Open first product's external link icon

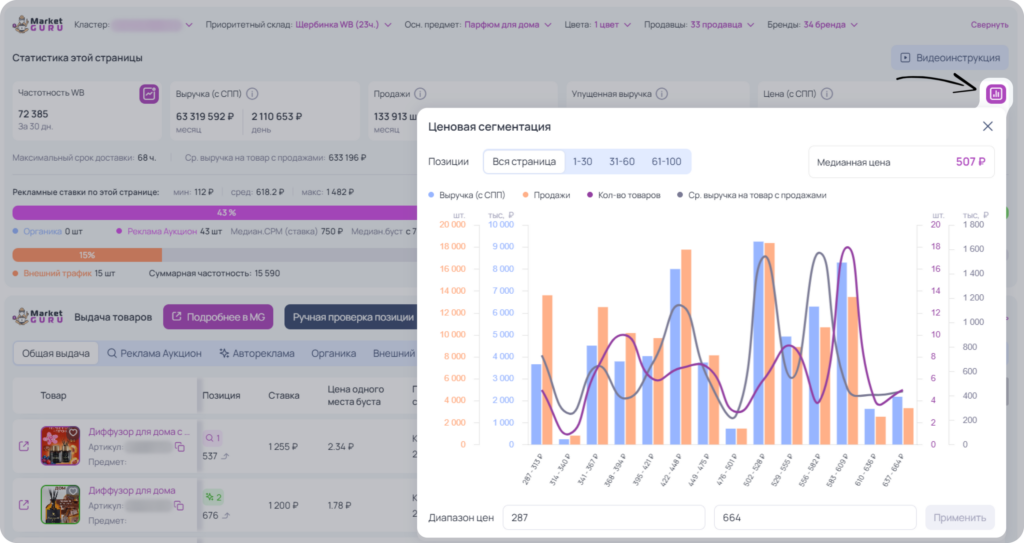(x=24, y=446)
